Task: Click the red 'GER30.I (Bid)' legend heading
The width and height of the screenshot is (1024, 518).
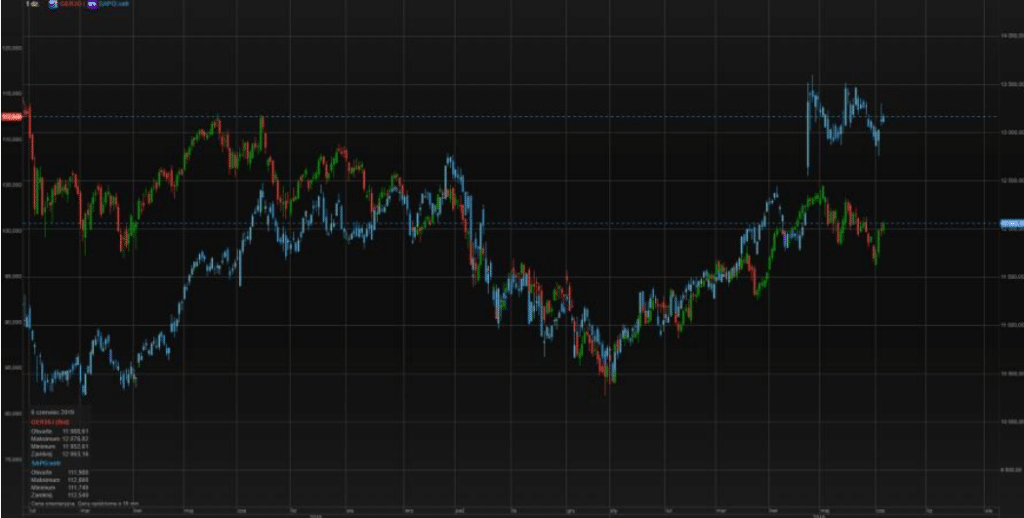Action: point(50,423)
